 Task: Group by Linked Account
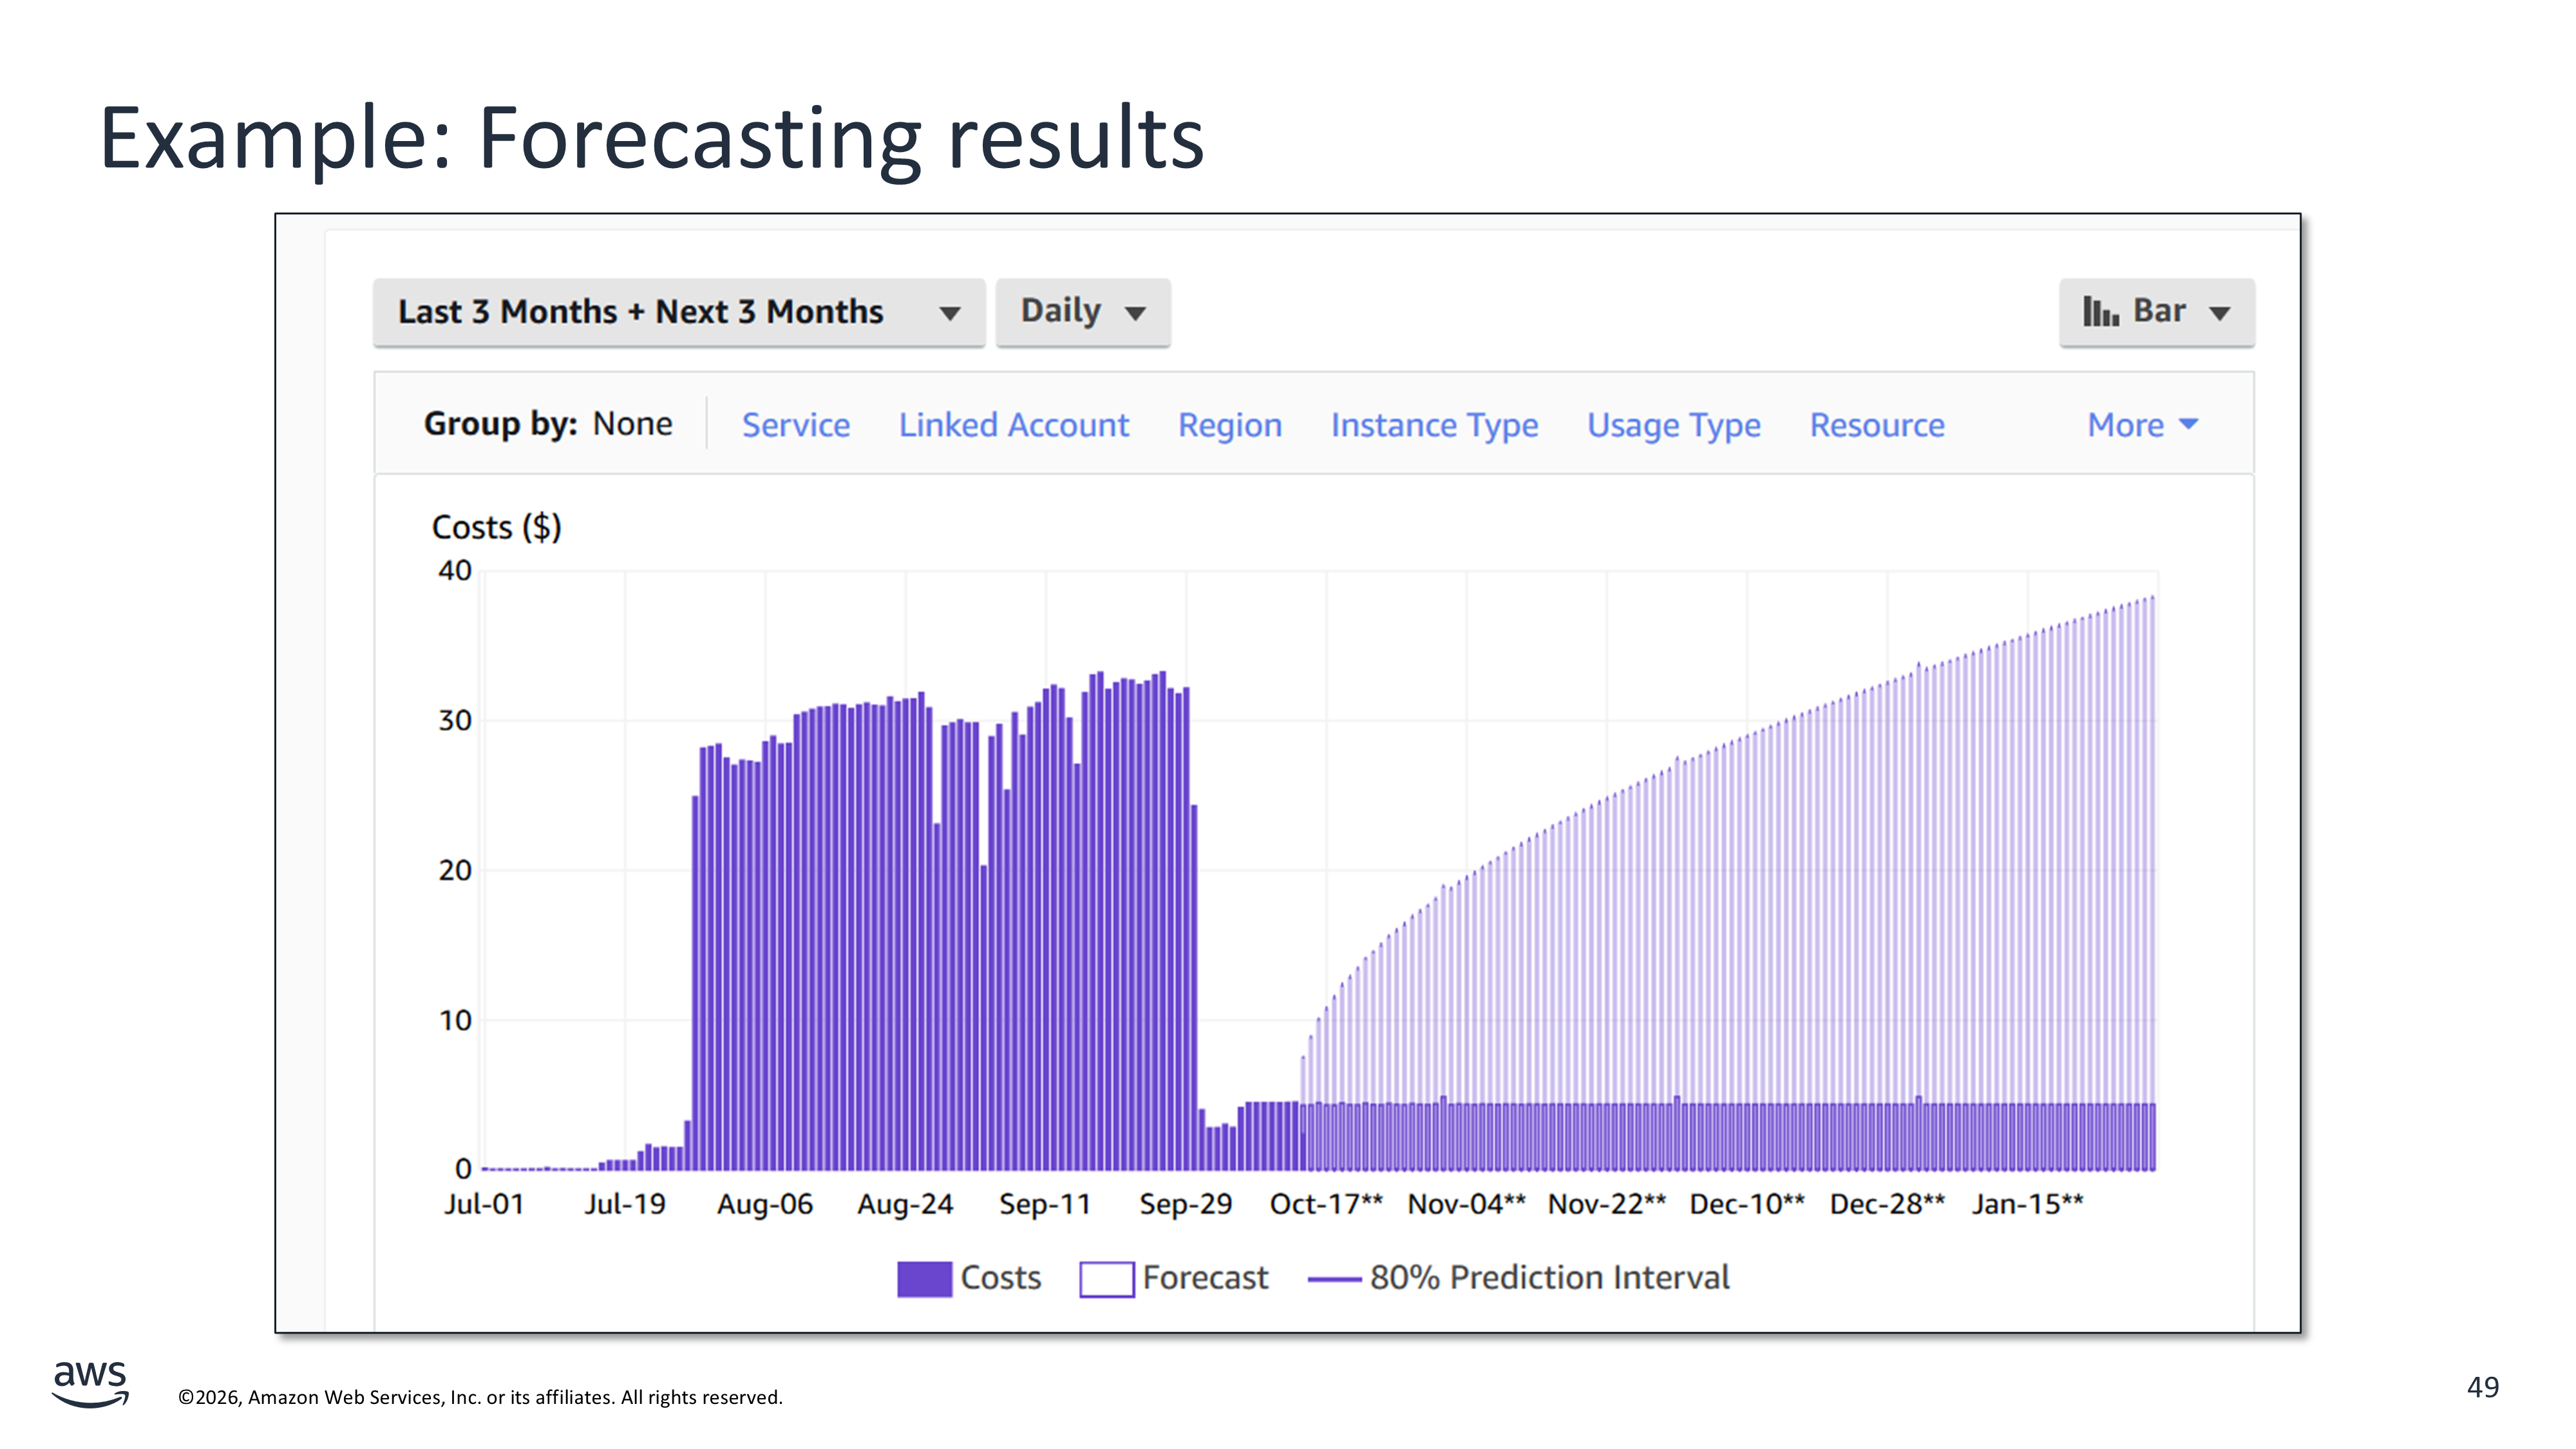point(1013,425)
